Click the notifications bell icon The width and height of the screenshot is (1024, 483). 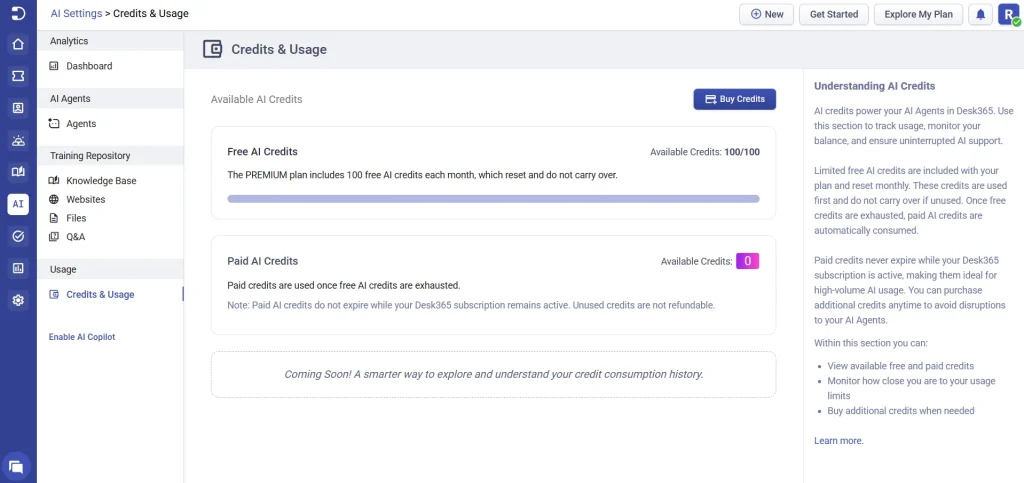coord(980,14)
